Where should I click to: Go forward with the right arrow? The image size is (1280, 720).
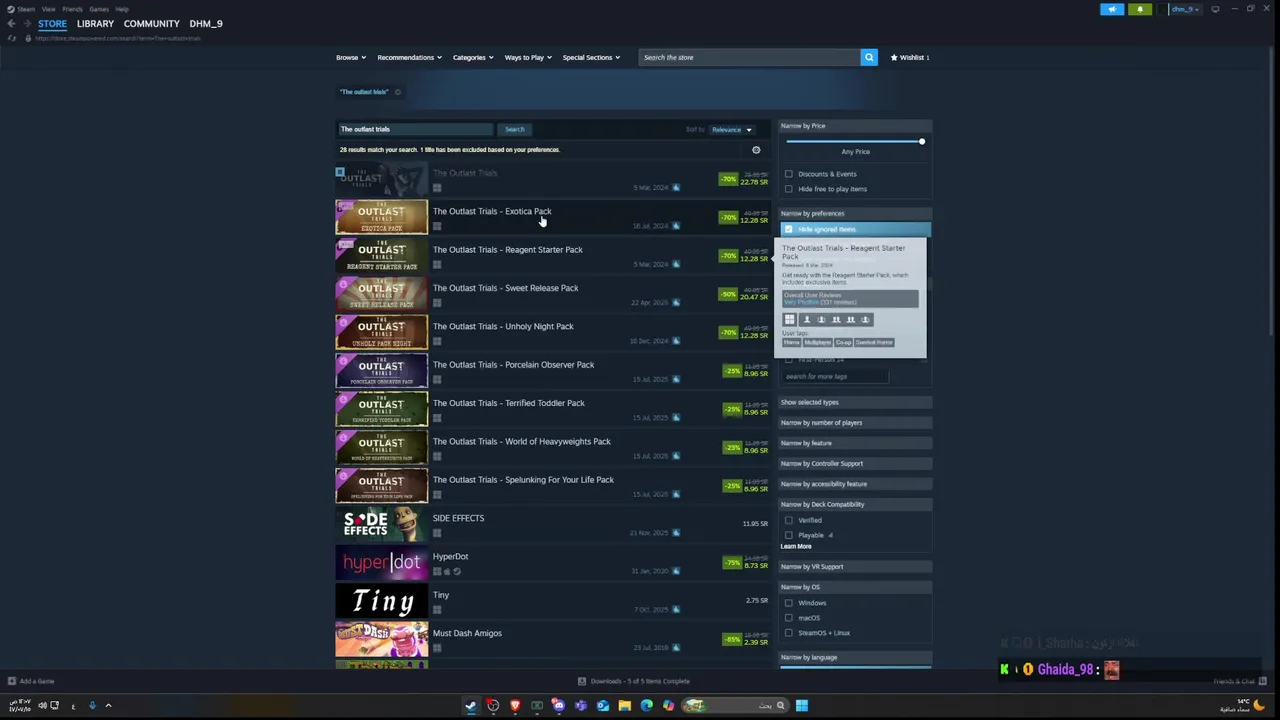(27, 23)
